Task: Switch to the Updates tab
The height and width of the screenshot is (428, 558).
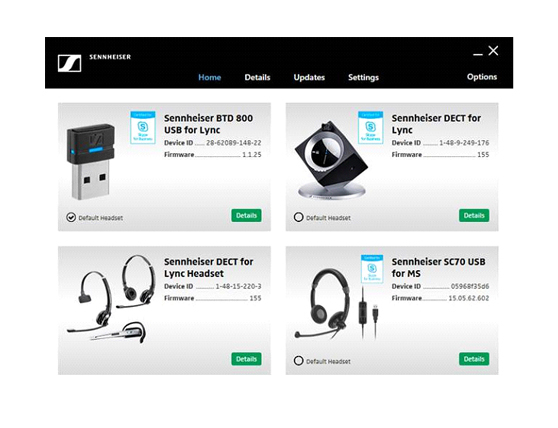Action: click(x=309, y=77)
